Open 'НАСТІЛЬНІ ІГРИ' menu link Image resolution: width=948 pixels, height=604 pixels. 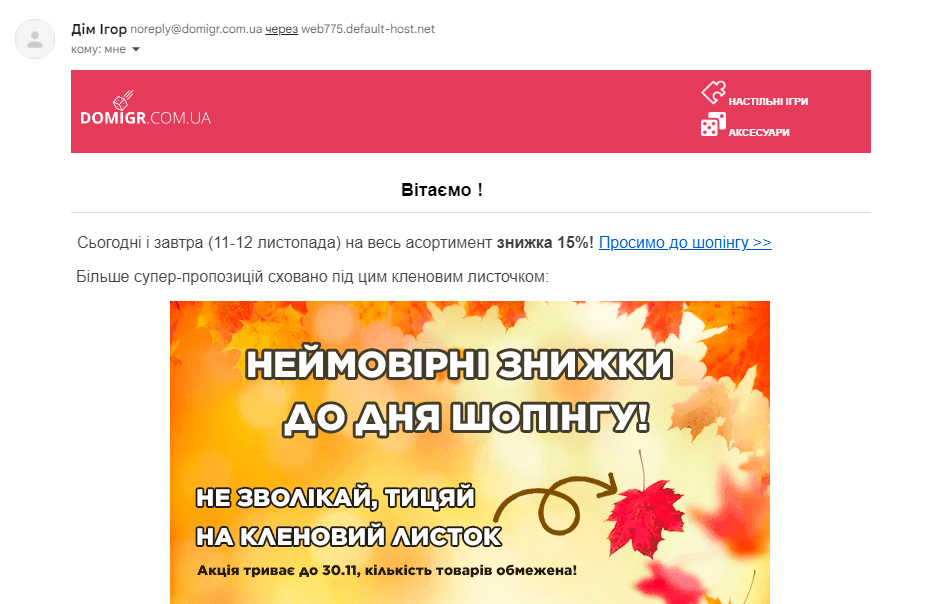click(x=768, y=102)
